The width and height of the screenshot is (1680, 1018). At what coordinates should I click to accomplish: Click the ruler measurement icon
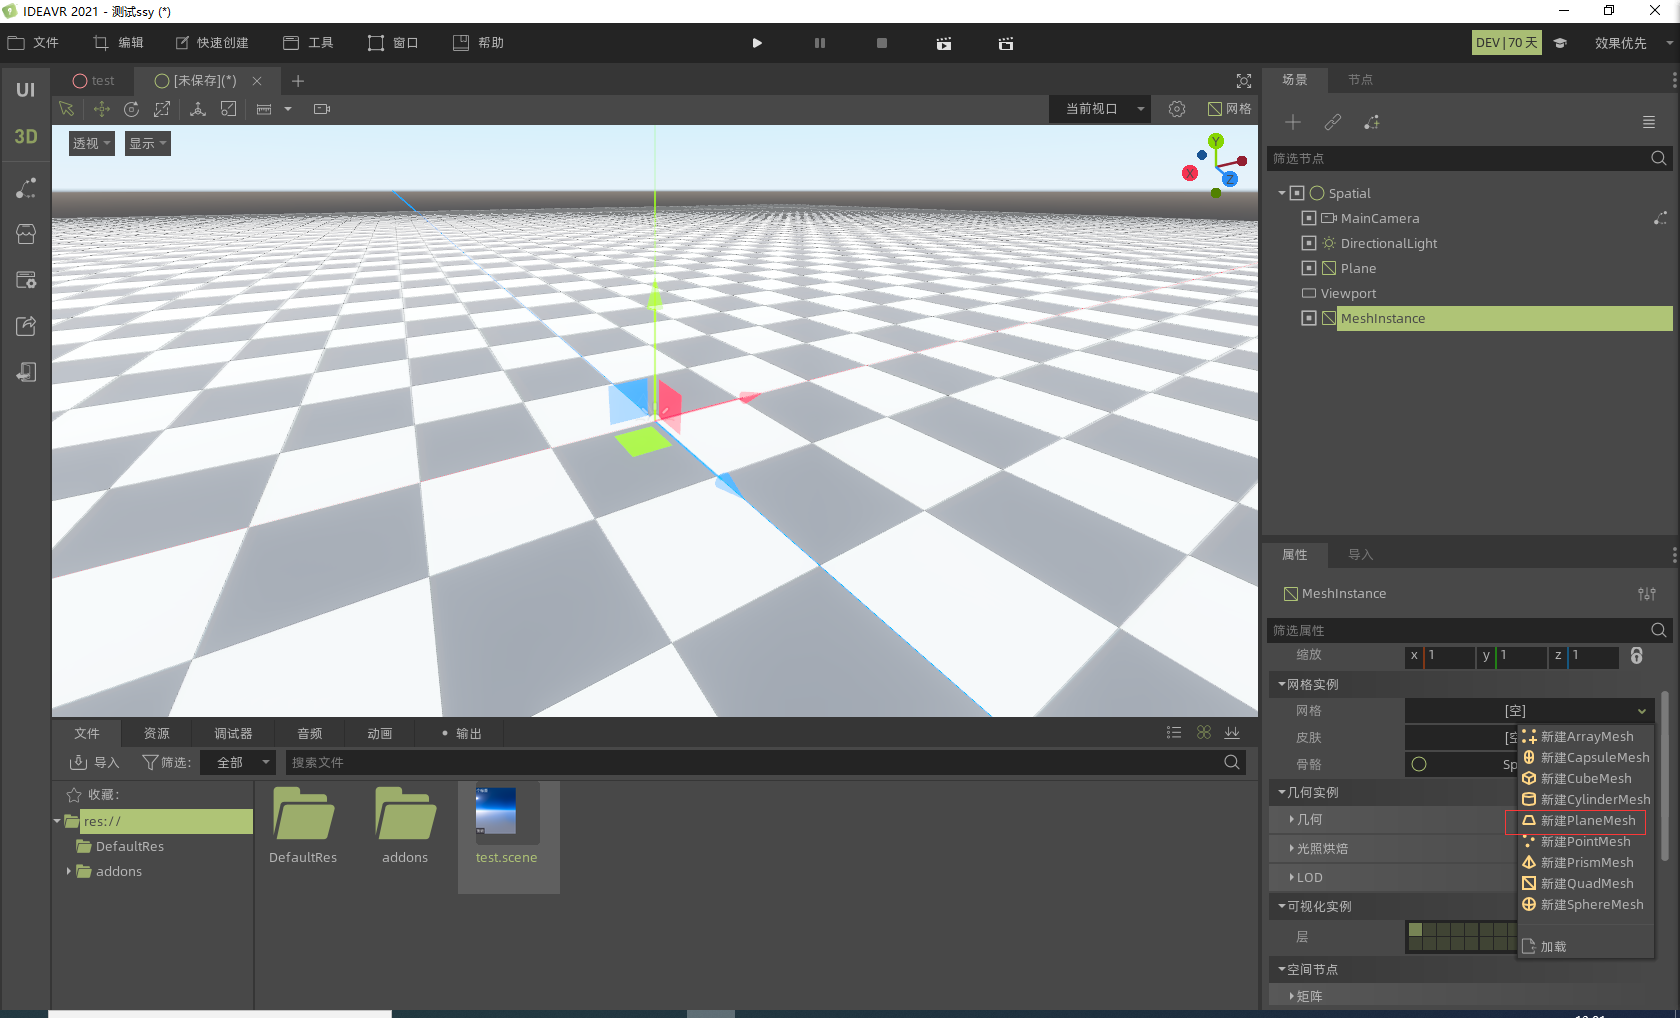tap(264, 109)
